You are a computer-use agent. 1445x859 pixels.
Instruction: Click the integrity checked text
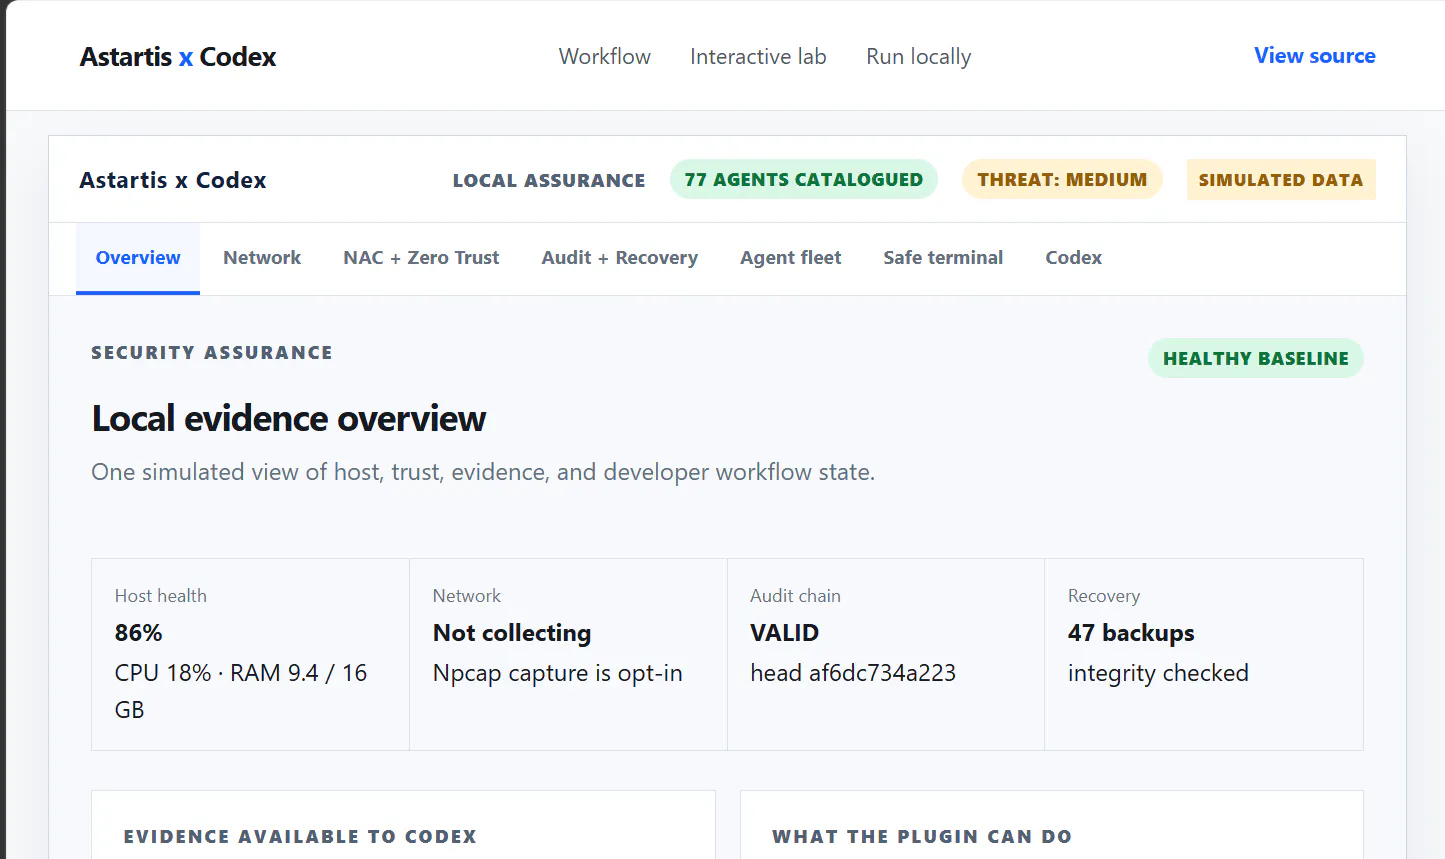pyautogui.click(x=1158, y=674)
